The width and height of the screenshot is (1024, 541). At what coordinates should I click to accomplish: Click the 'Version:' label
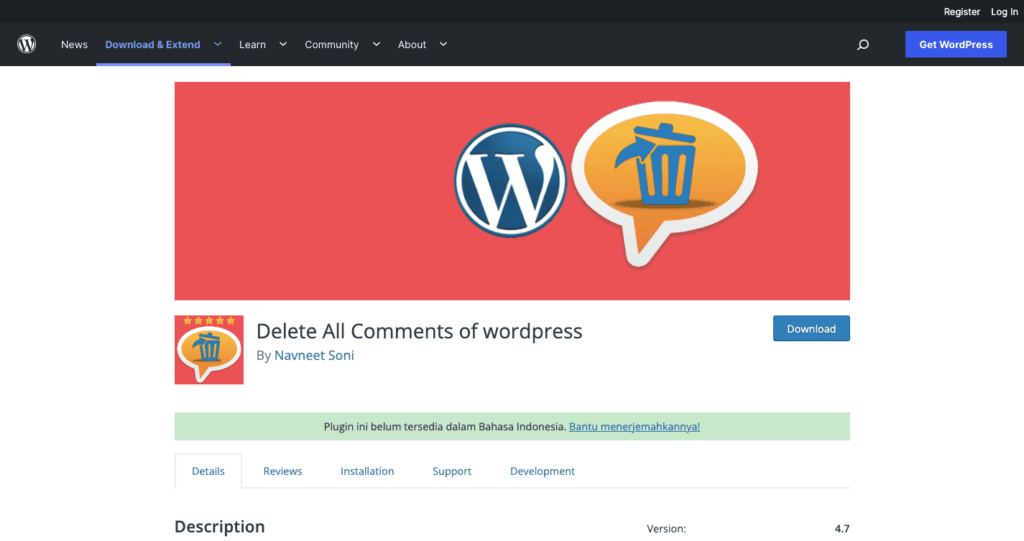[666, 529]
